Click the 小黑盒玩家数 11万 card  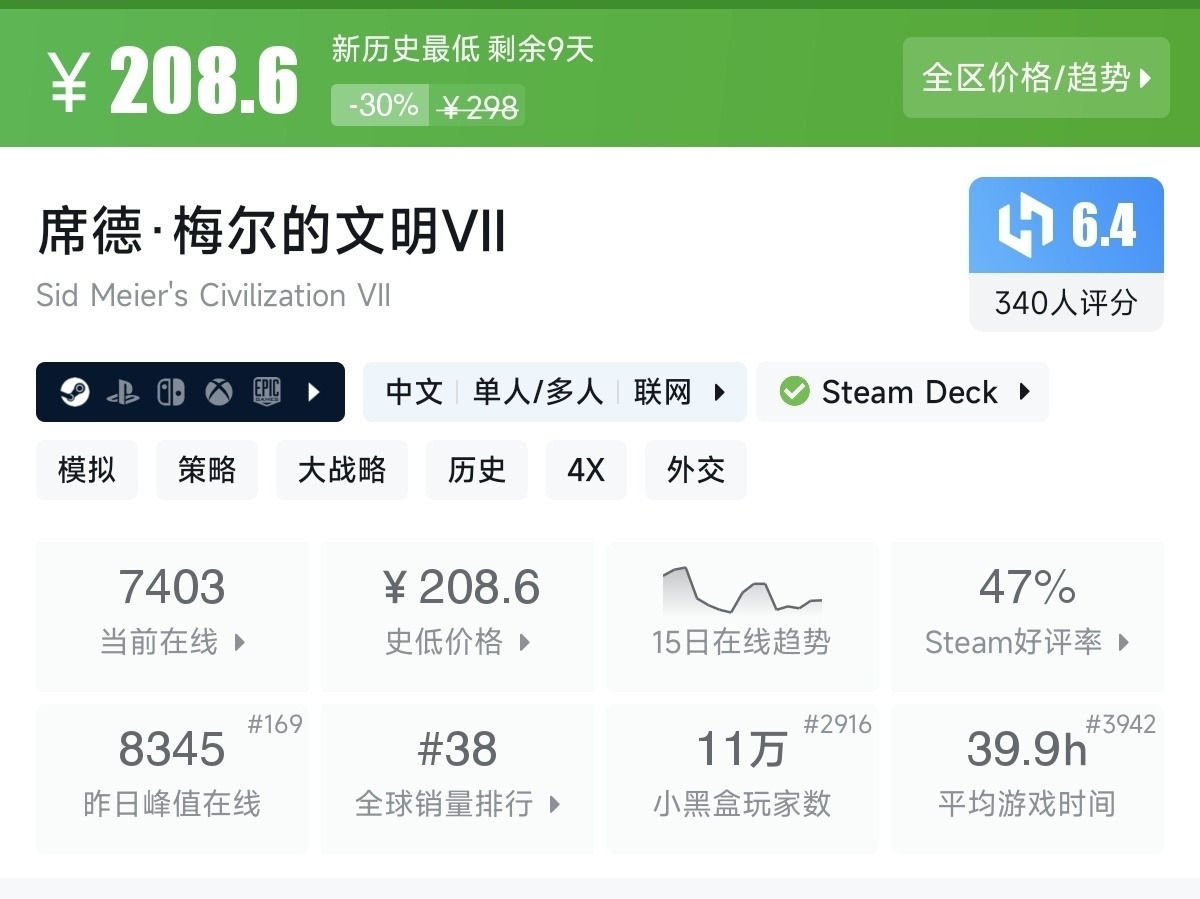[x=742, y=778]
